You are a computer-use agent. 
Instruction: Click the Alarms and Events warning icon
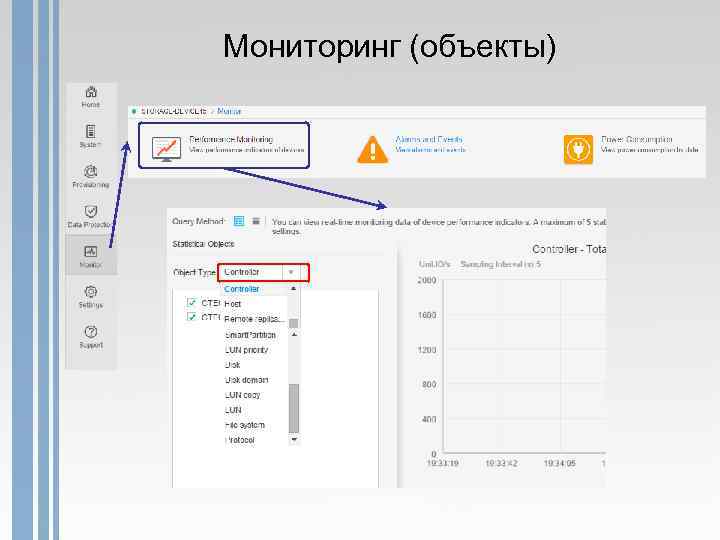click(x=372, y=150)
